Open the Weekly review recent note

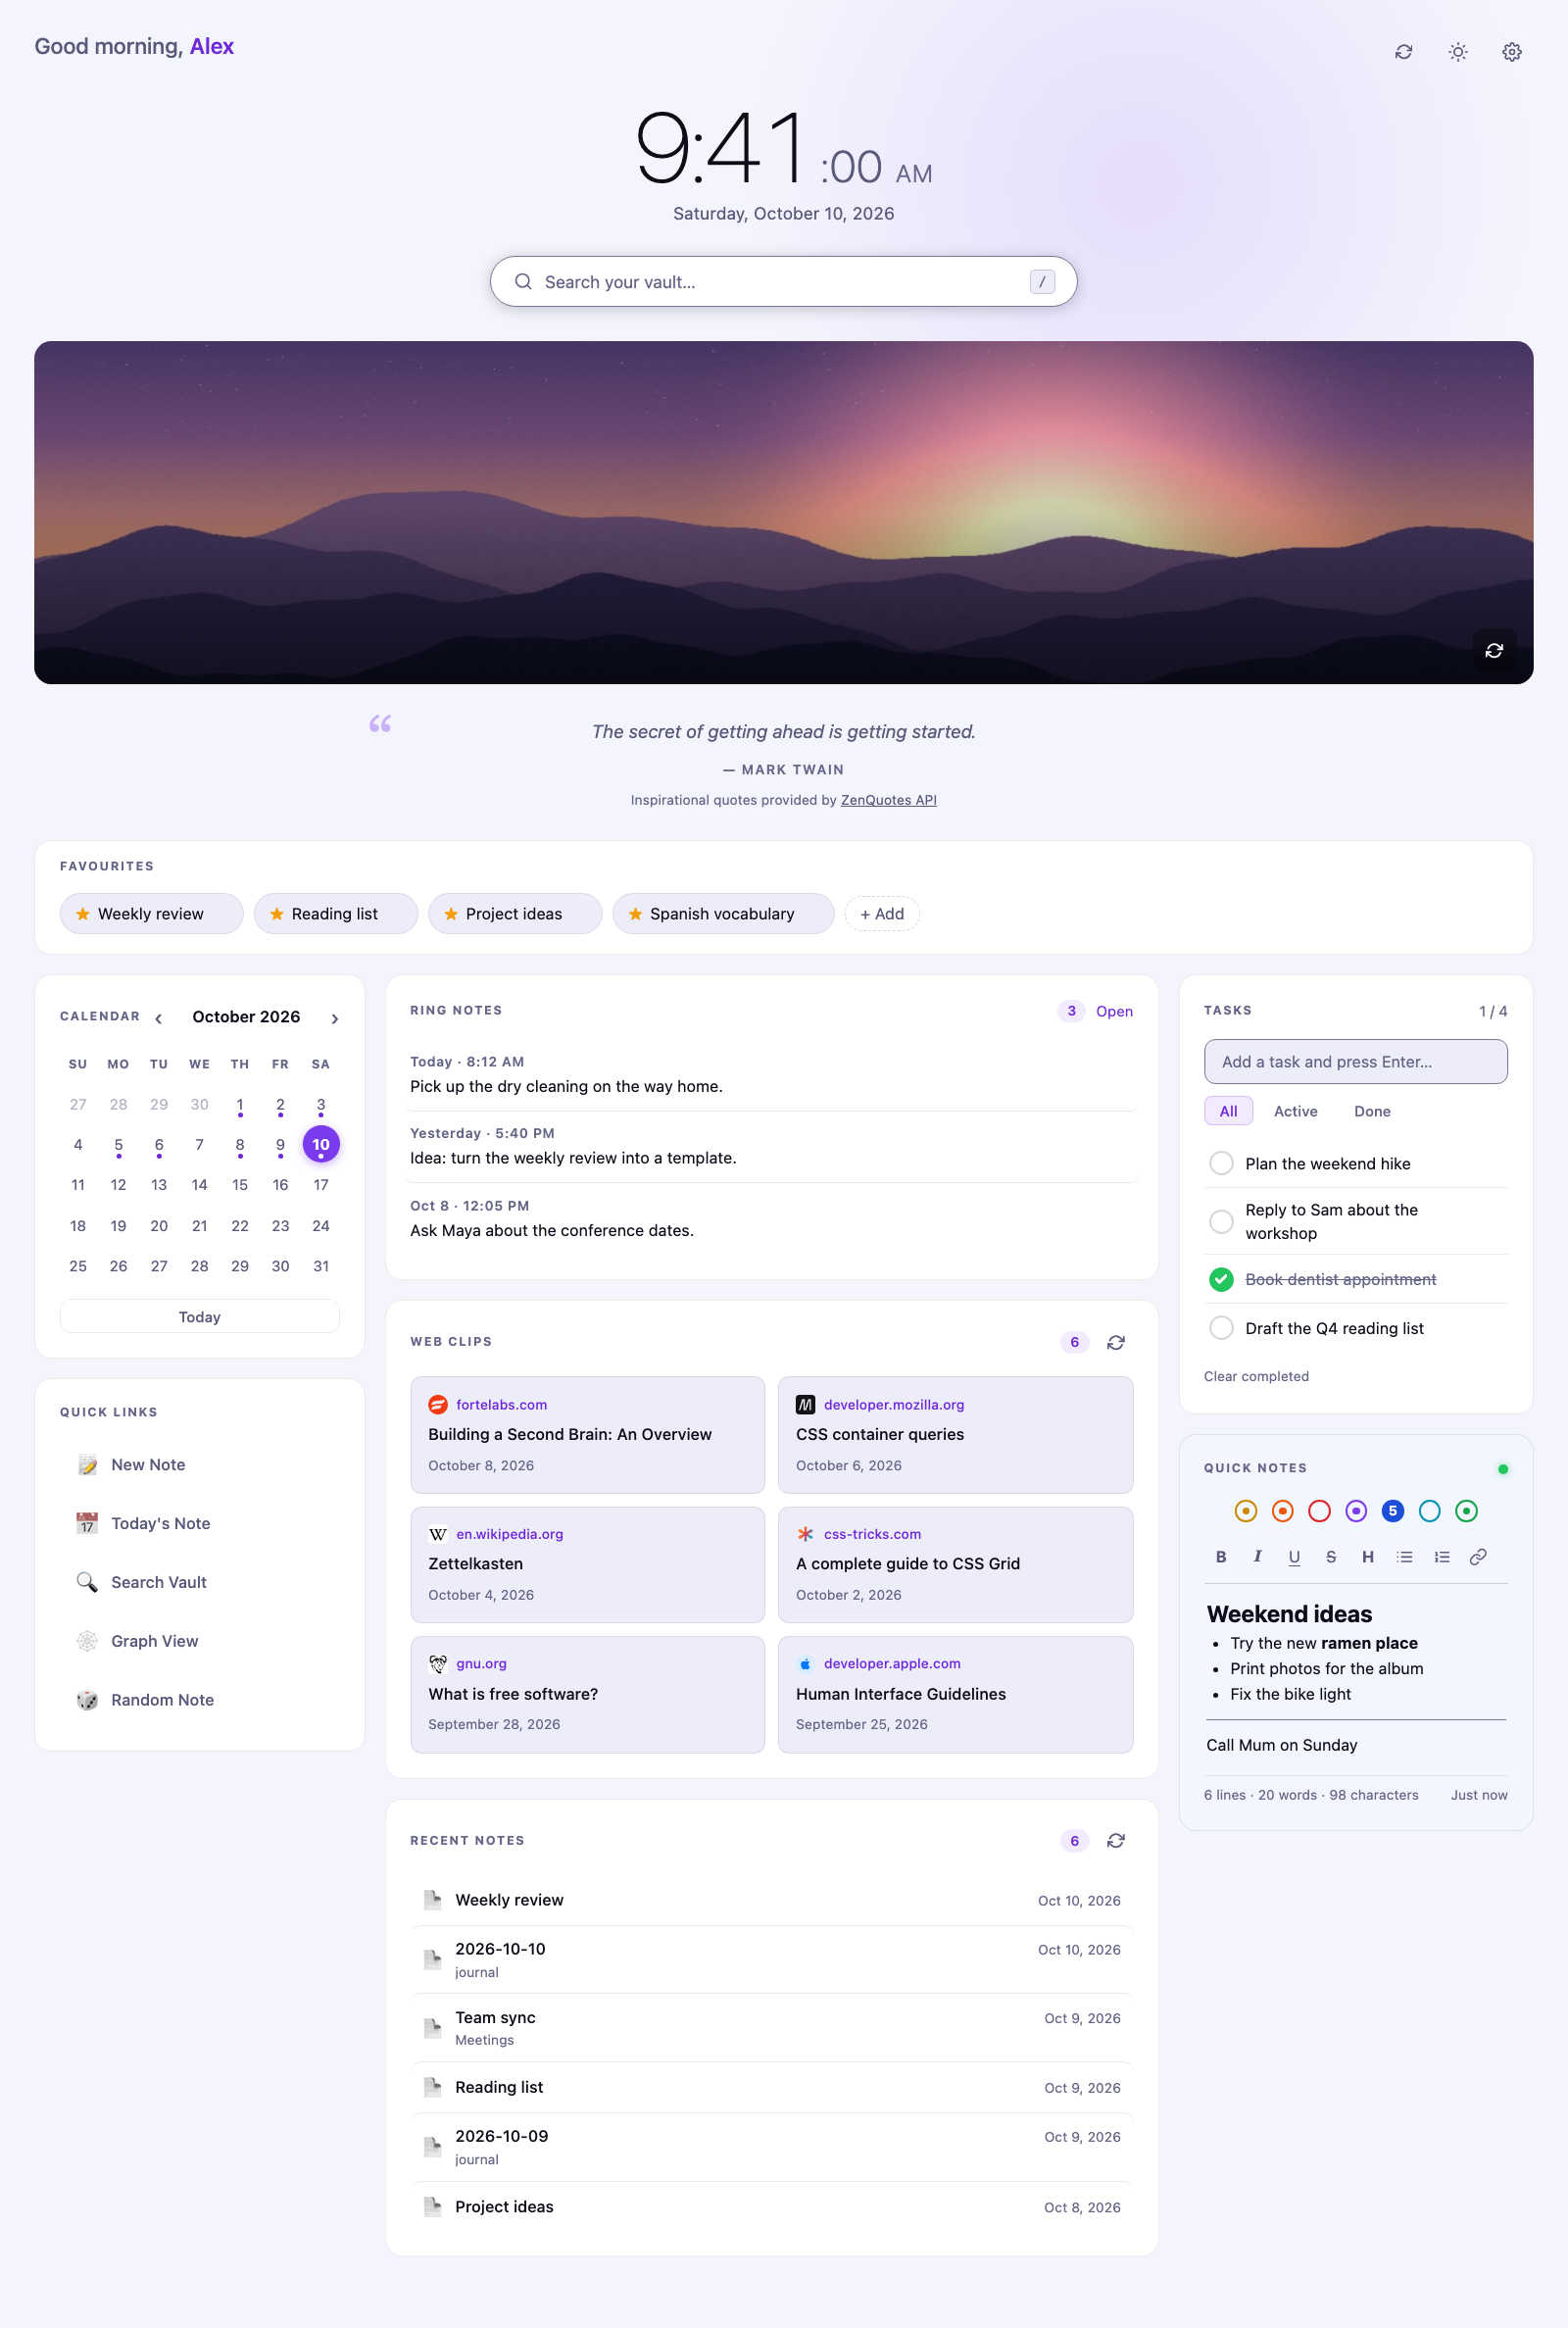tap(771, 1900)
